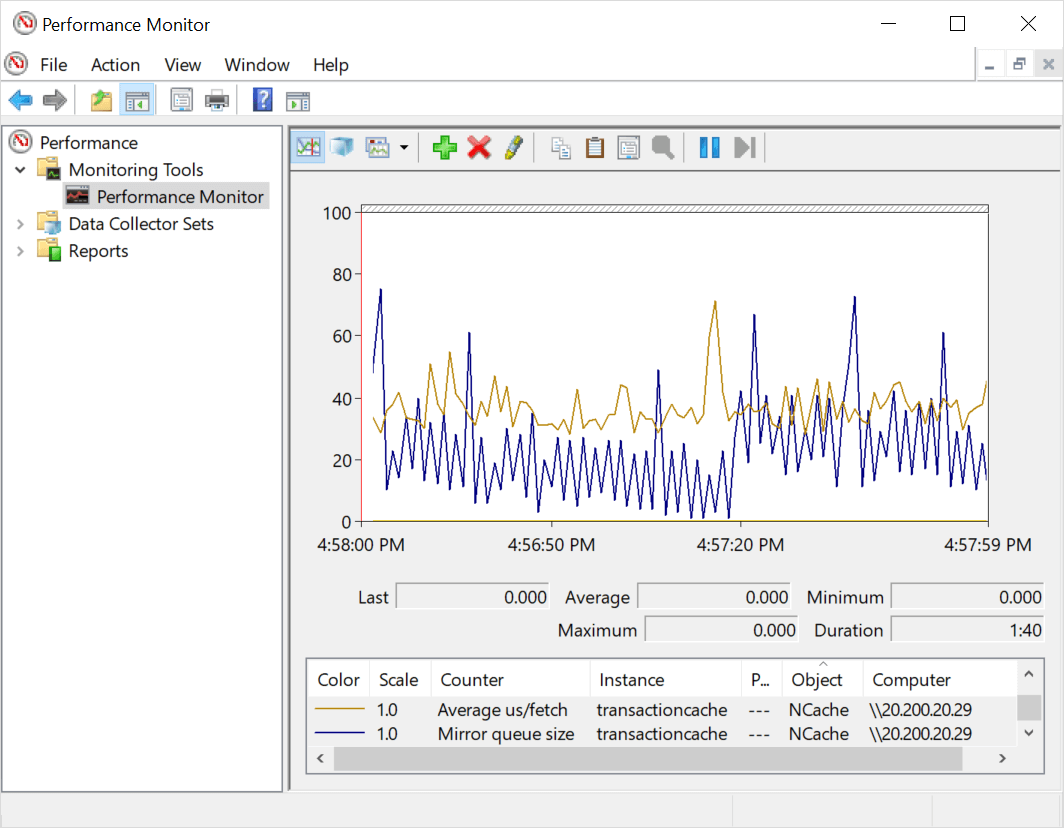Viewport: 1064px width, 828px height.
Task: Open the Action menu
Action: point(115,64)
